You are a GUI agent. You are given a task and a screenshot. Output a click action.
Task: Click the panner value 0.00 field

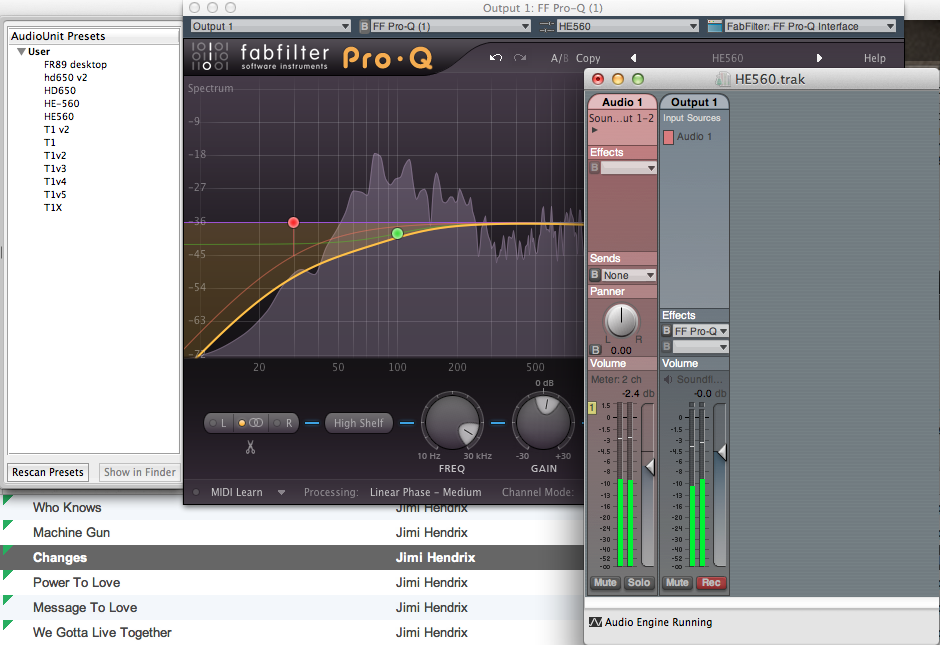621,350
